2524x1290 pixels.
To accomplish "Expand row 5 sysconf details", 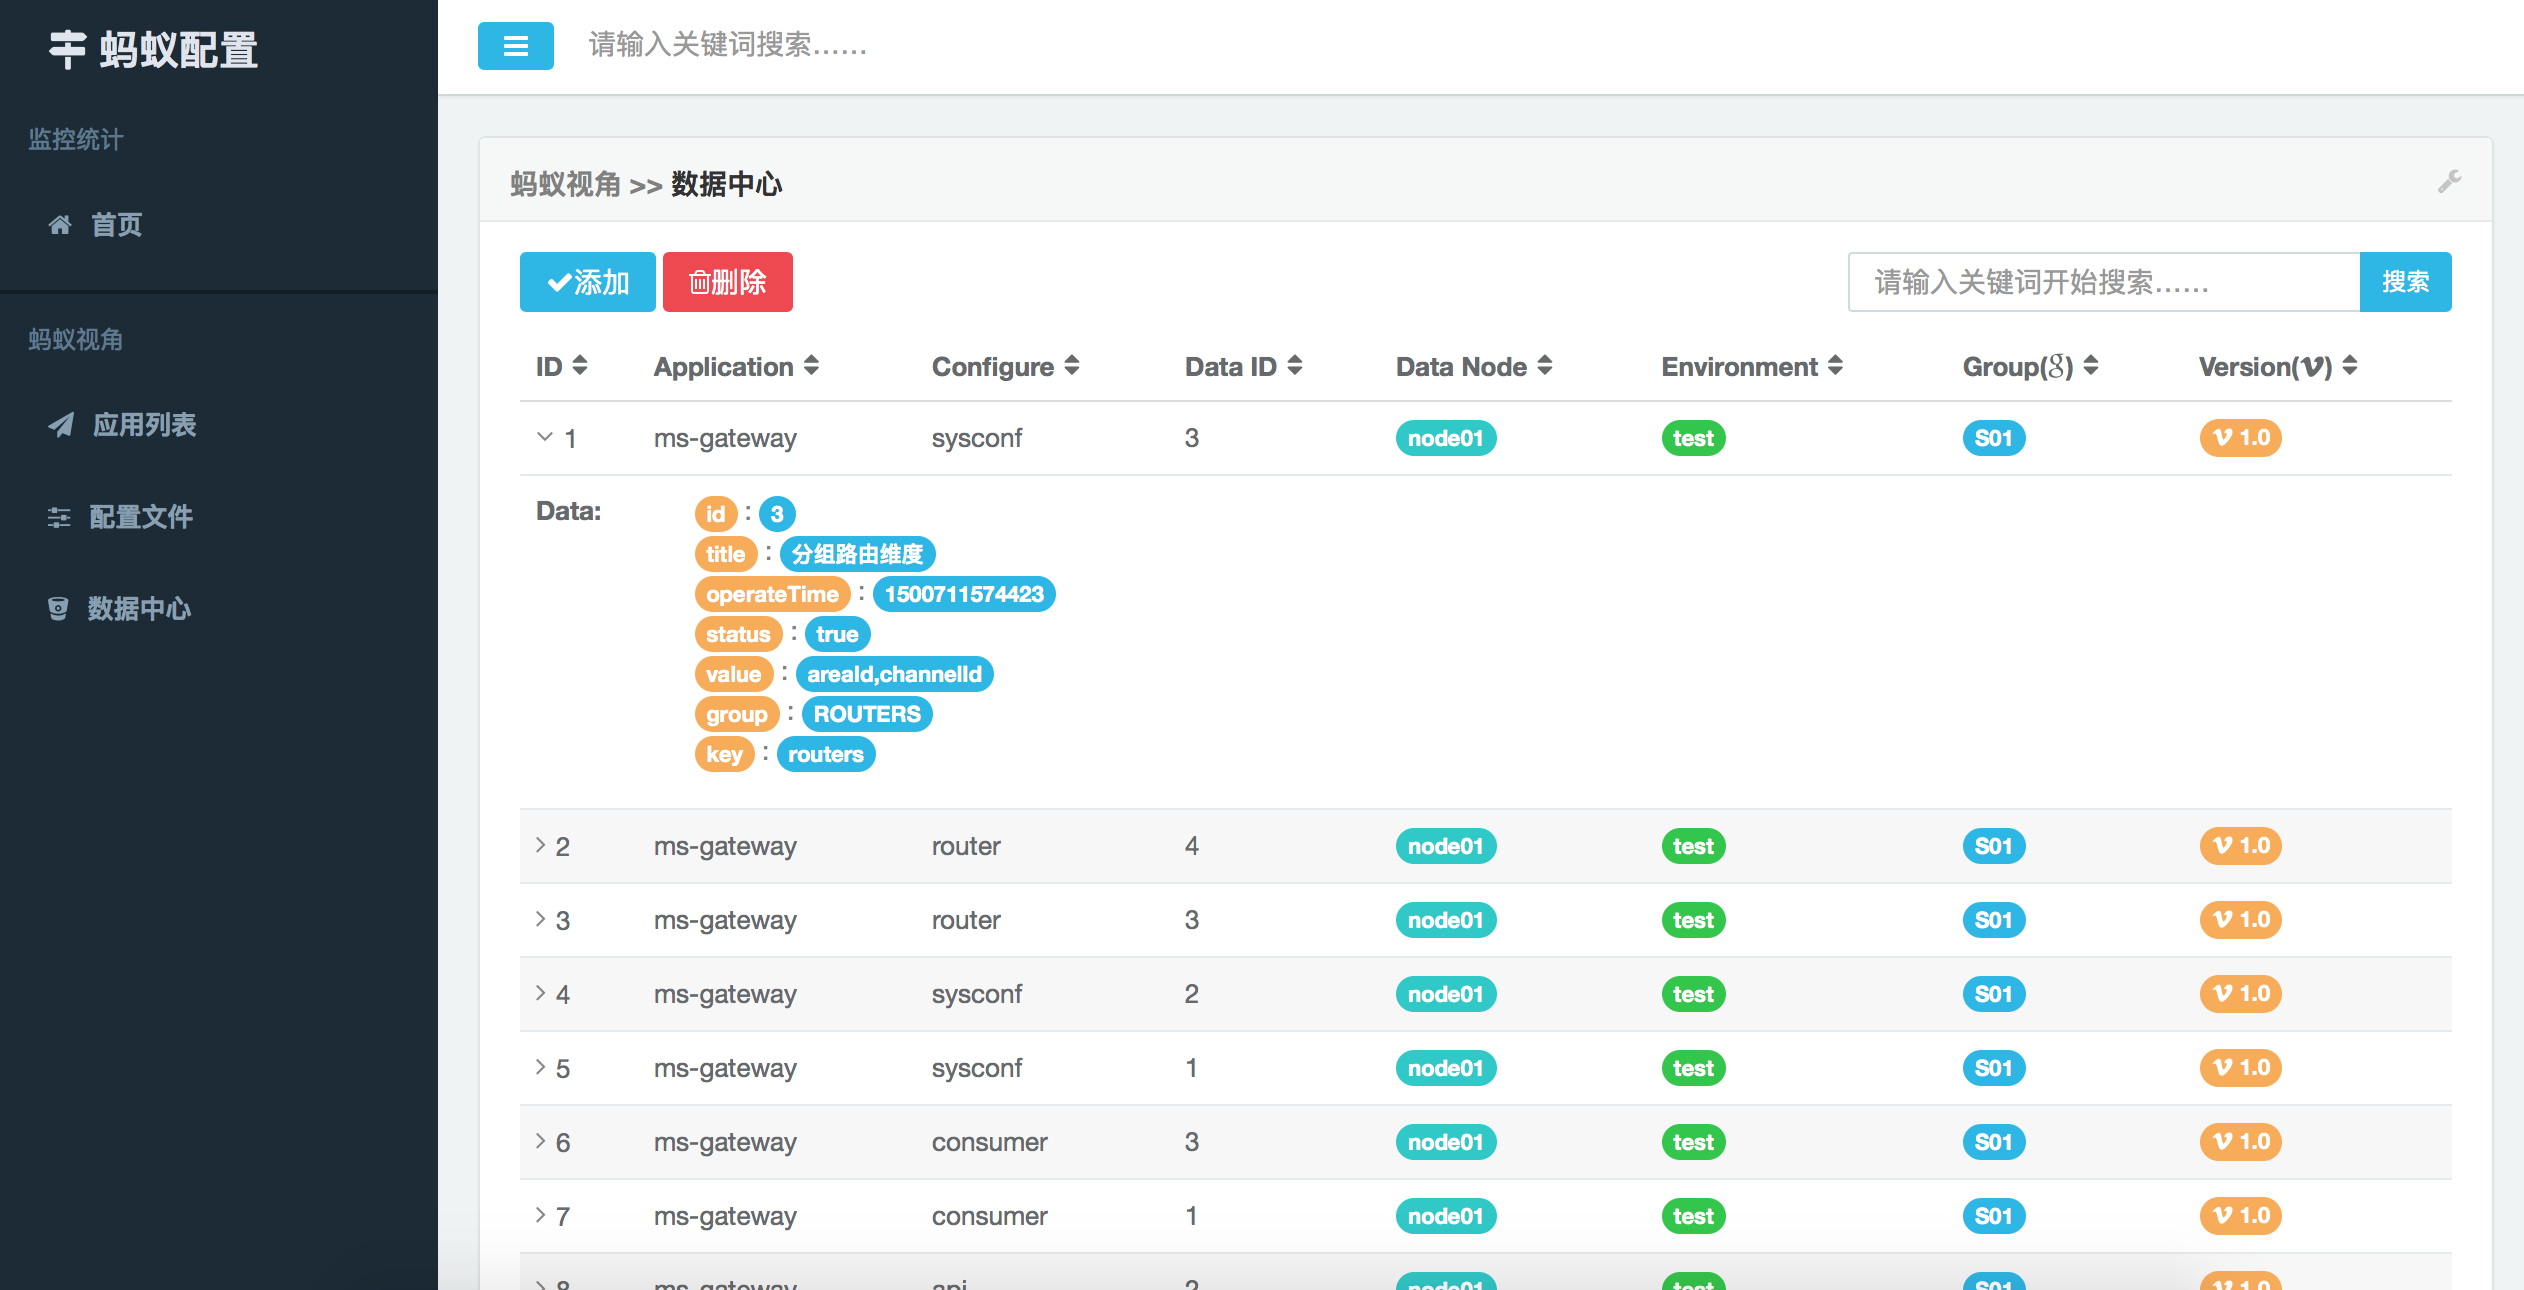I will click(x=540, y=1067).
